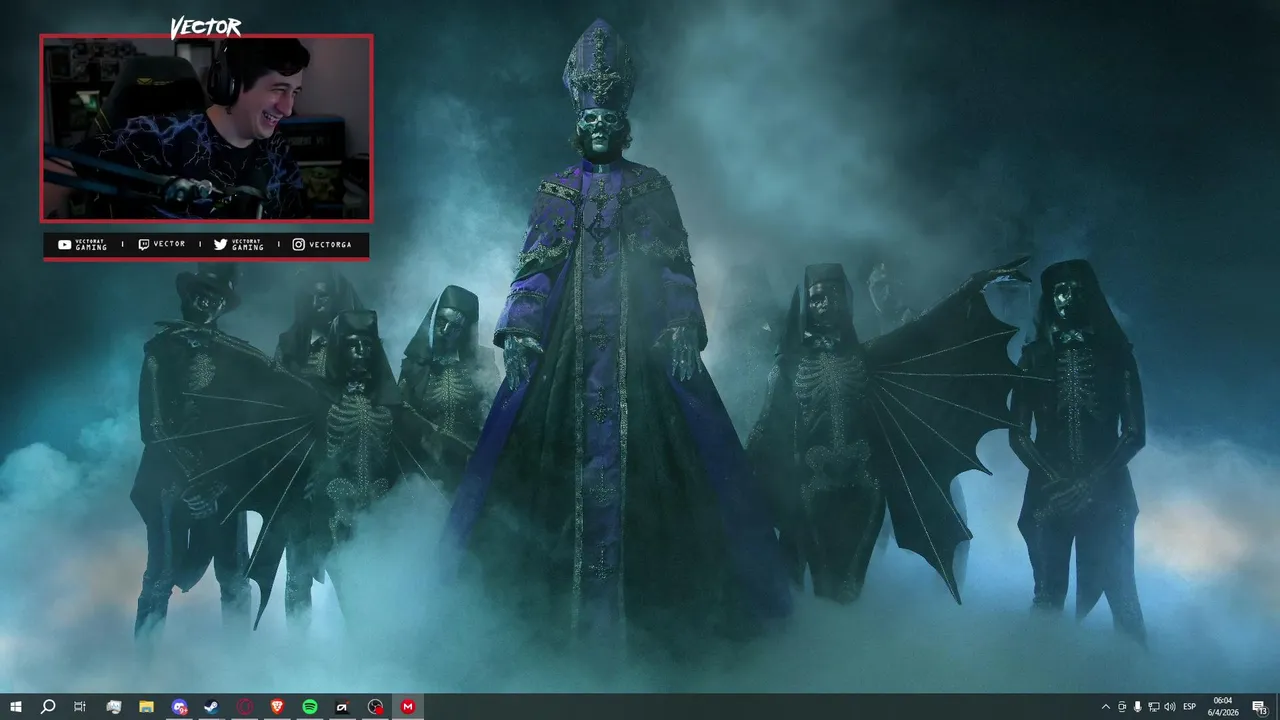This screenshot has height=720, width=1280.
Task: Open Task View from taskbar
Action: [x=80, y=707]
